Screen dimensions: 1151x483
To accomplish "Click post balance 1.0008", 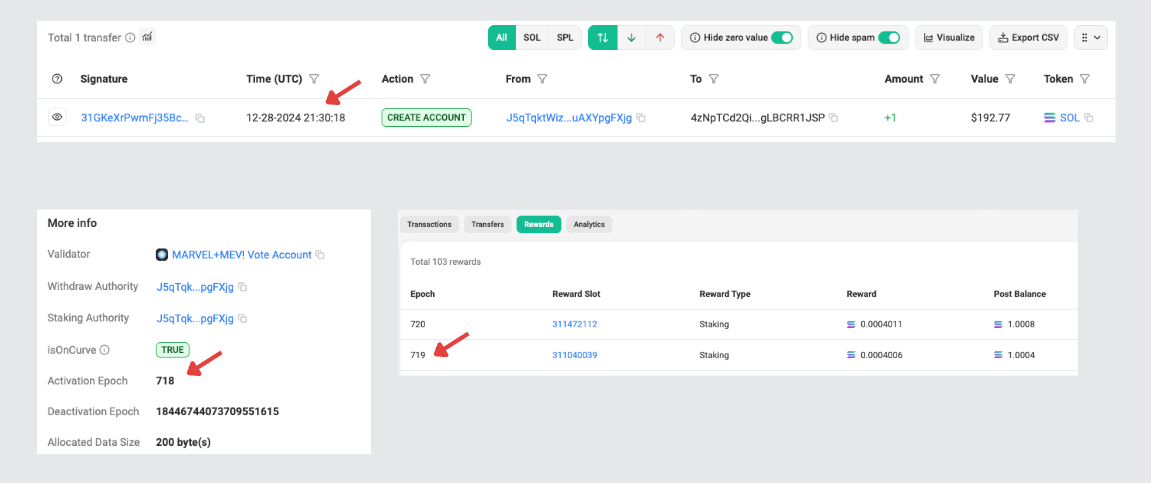I will click(1020, 324).
